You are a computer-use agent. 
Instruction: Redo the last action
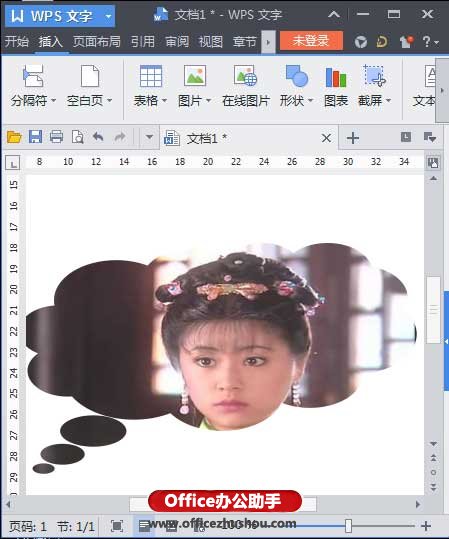coord(120,137)
